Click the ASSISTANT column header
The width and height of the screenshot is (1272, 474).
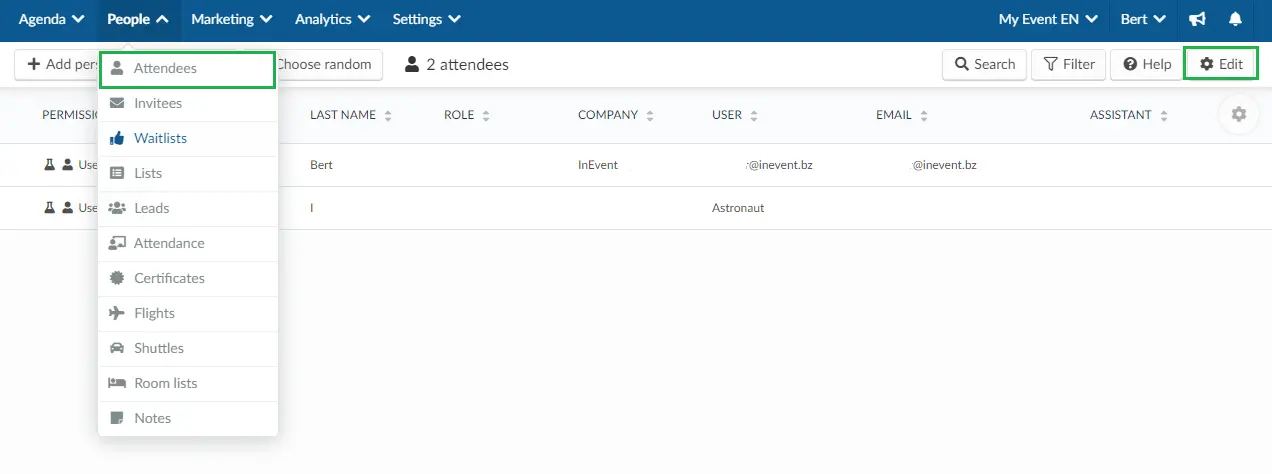click(x=1121, y=115)
